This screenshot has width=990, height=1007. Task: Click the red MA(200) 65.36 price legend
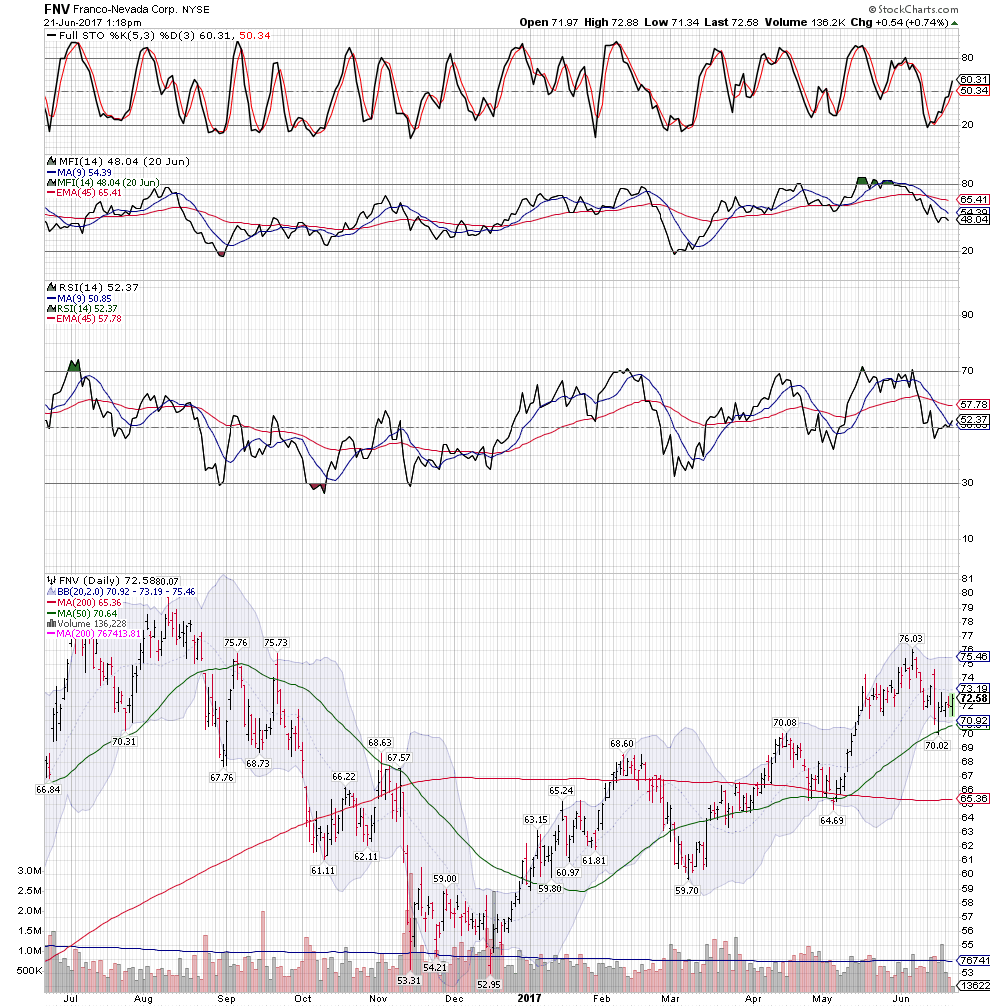click(84, 602)
